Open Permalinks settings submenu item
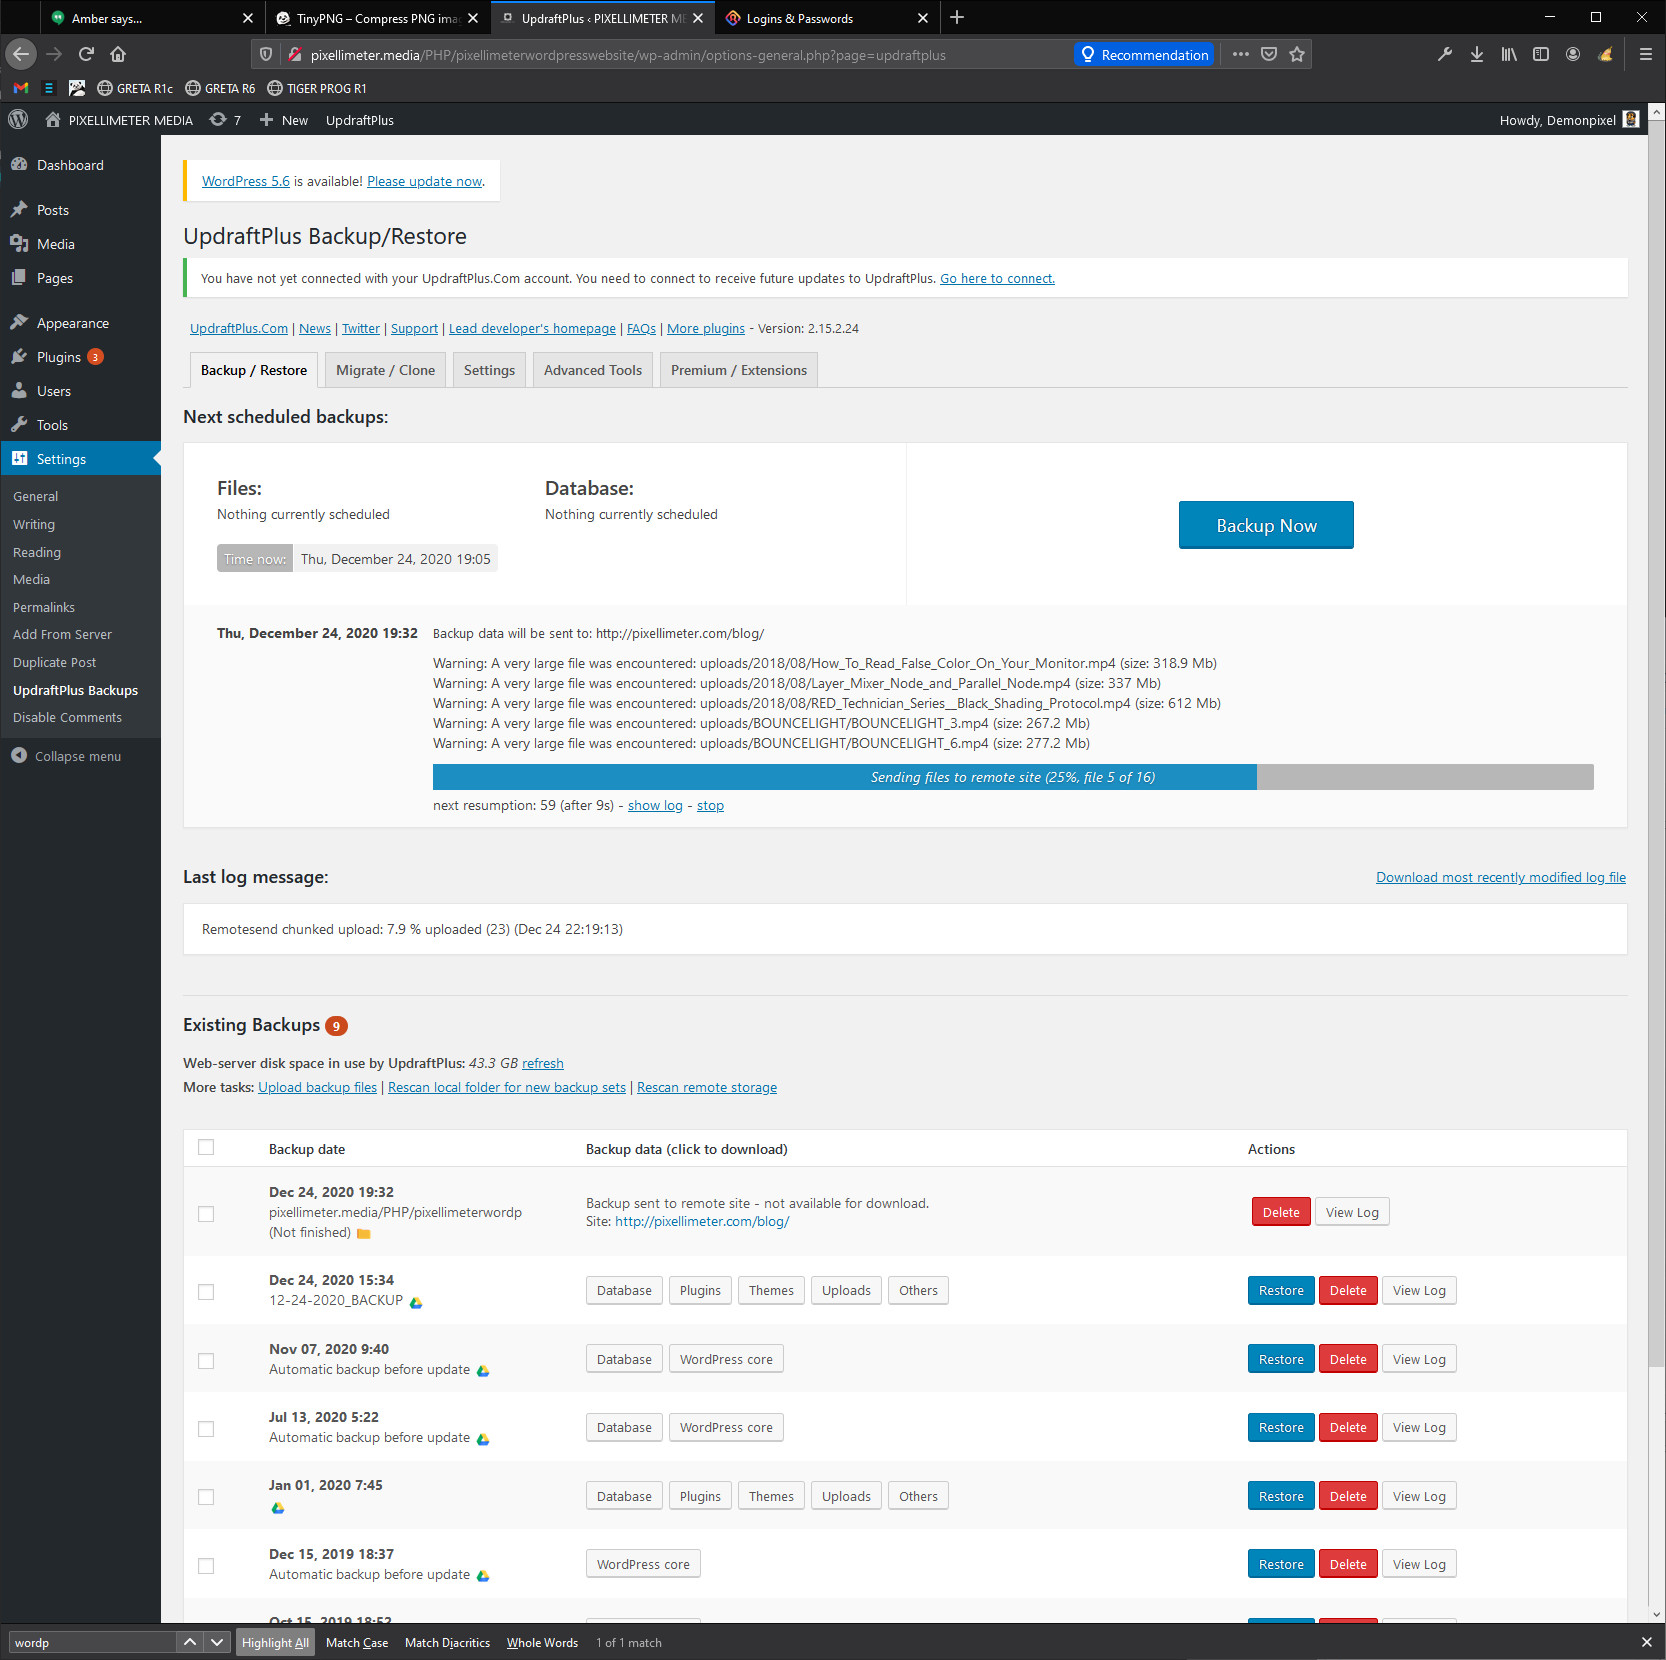Viewport: 1666px width, 1660px height. [44, 607]
